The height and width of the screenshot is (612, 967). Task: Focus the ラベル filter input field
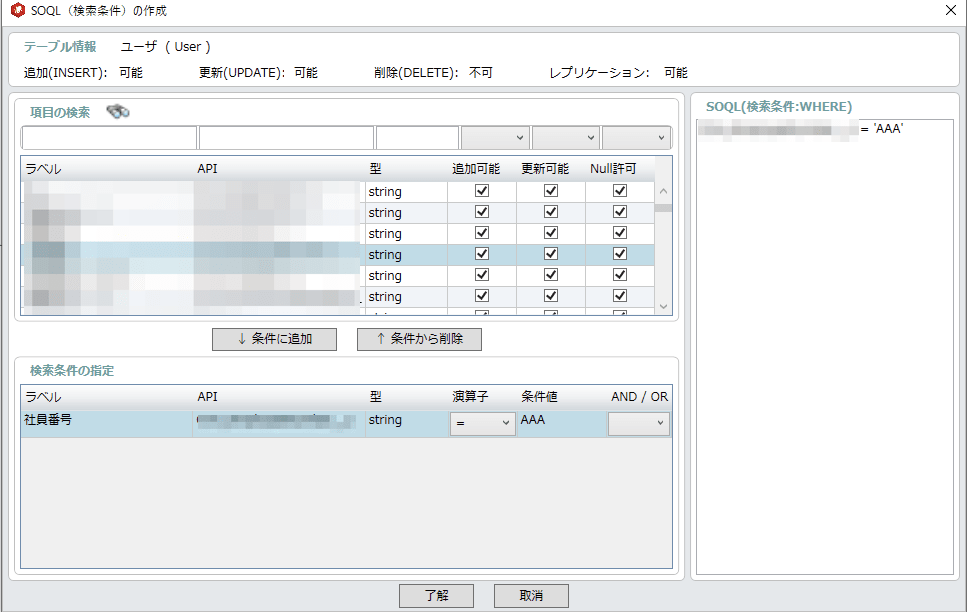[109, 138]
